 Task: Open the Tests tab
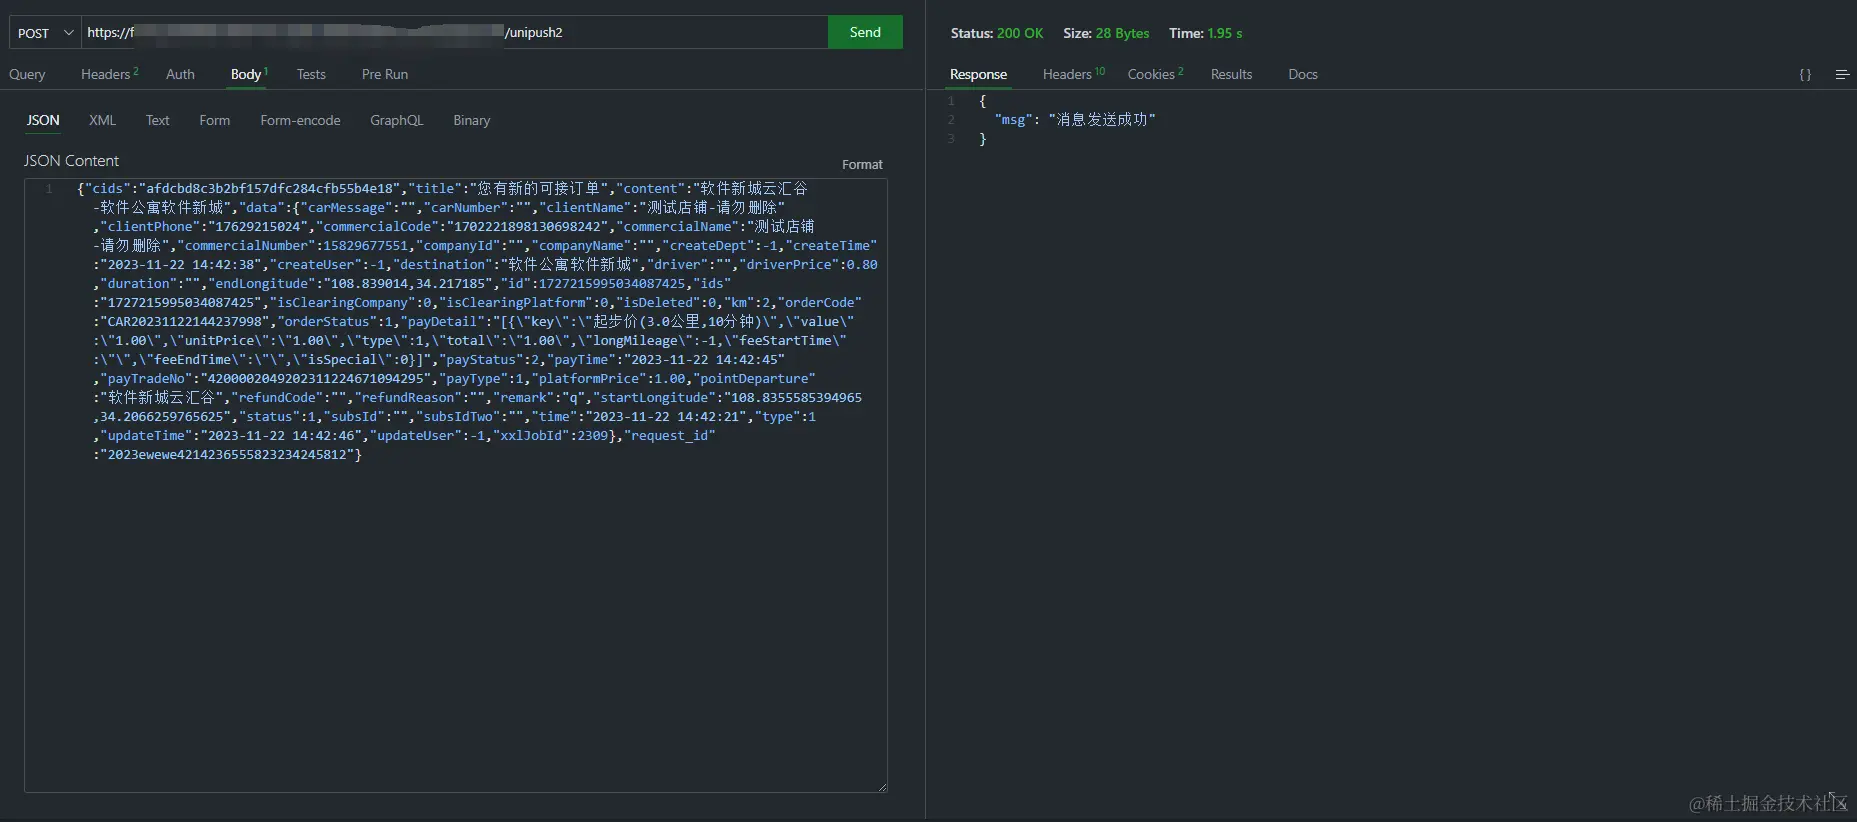point(311,74)
